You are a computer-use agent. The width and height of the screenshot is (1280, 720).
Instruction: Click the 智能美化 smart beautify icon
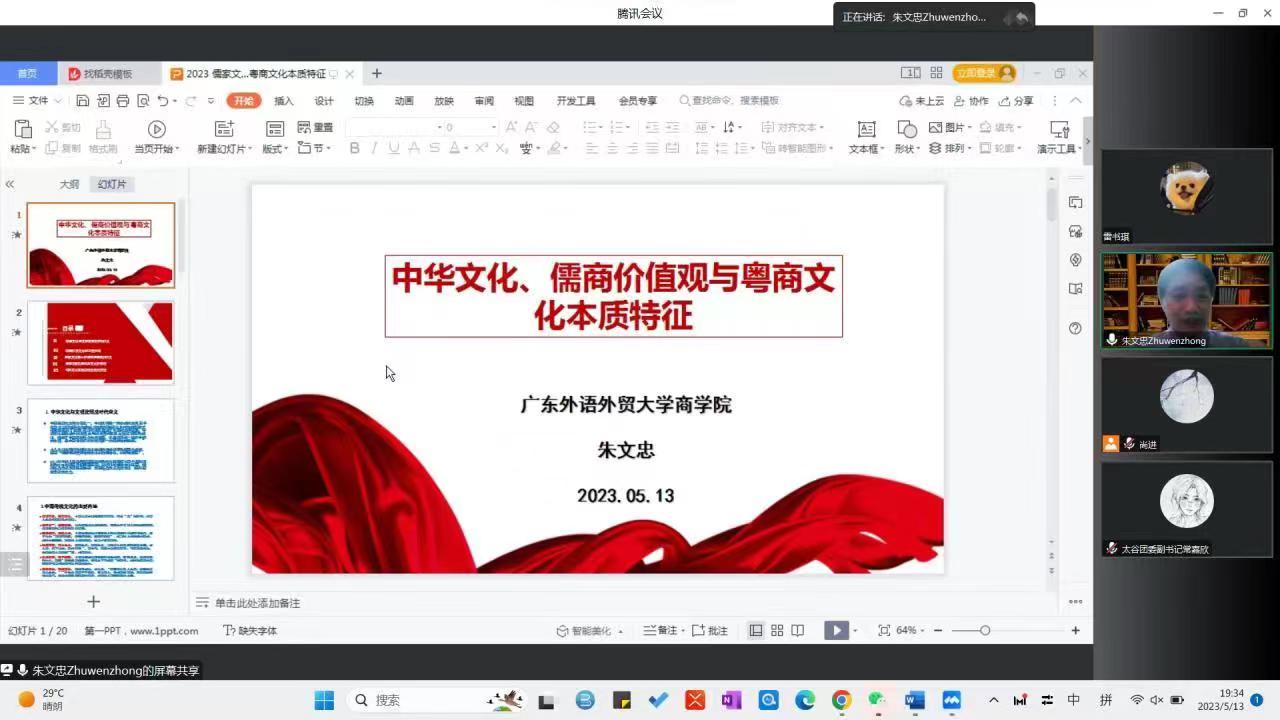(564, 631)
